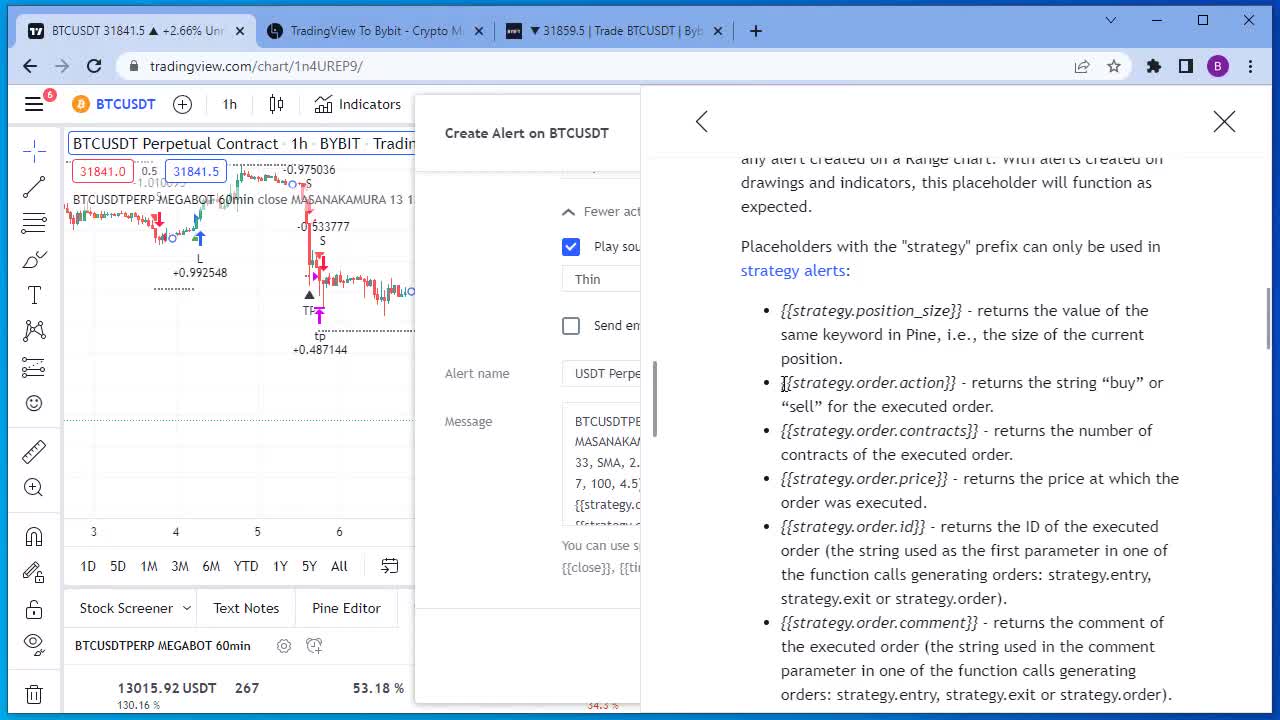
Task: Click the browser back arrow
Action: [x=30, y=66]
